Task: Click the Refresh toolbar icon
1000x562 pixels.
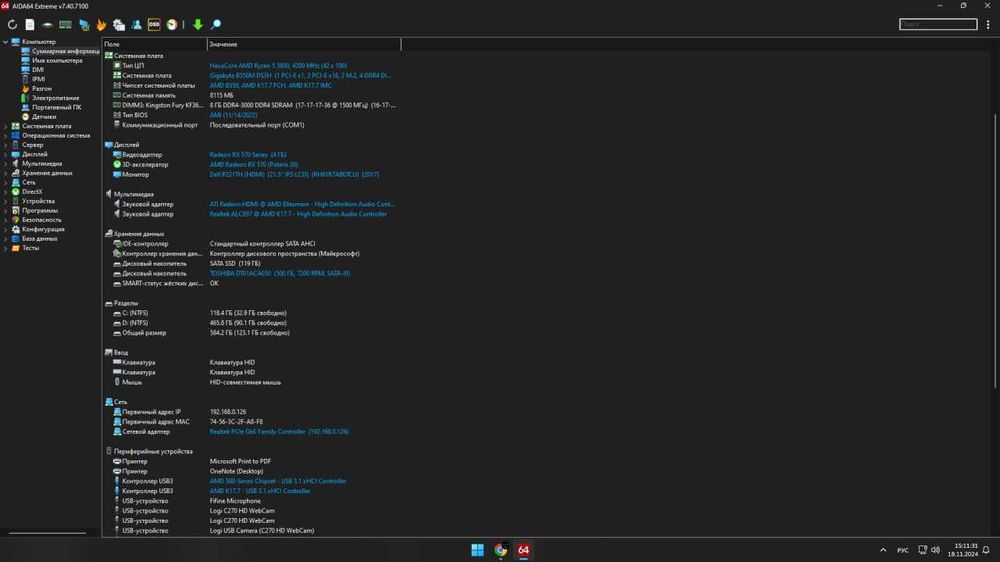Action: (x=12, y=25)
